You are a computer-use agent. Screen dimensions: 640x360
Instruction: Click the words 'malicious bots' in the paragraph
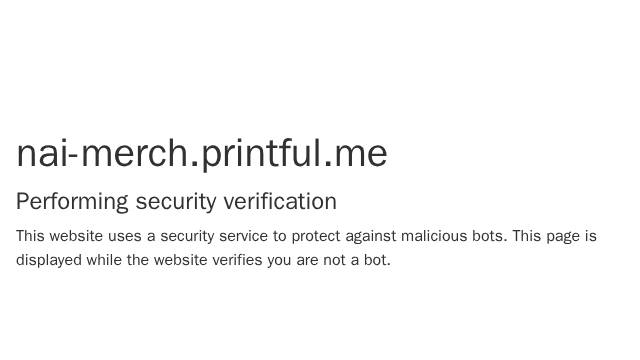click(452, 236)
